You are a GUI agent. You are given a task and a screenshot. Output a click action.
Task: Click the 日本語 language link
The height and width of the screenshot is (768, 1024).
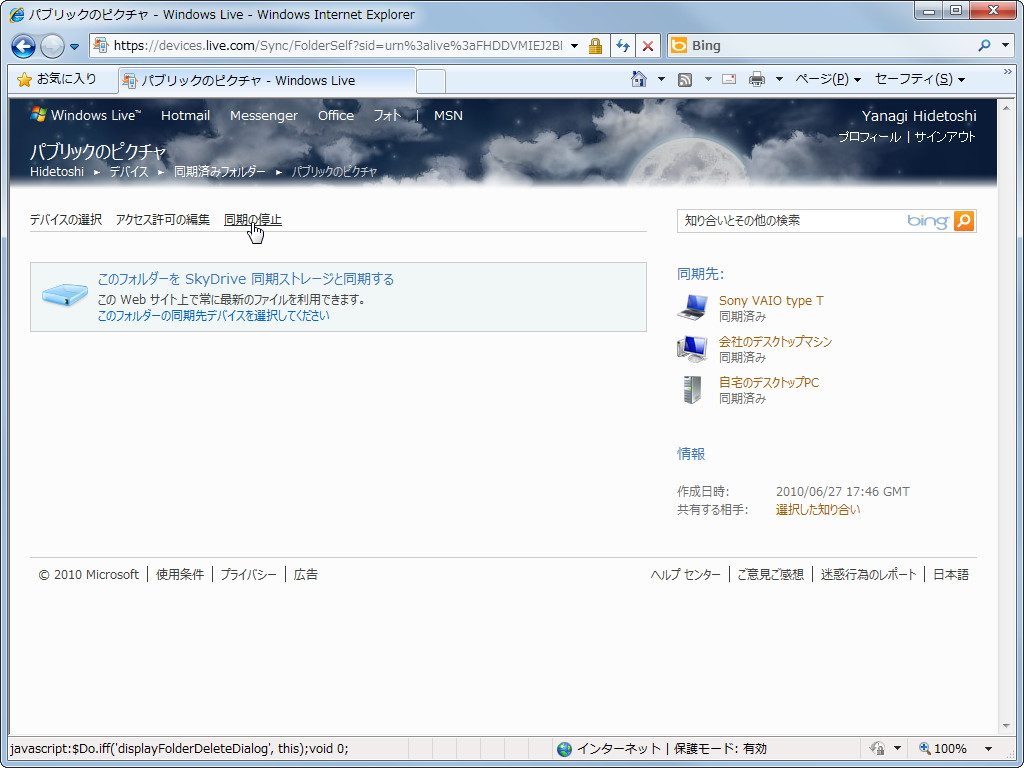[x=951, y=575]
